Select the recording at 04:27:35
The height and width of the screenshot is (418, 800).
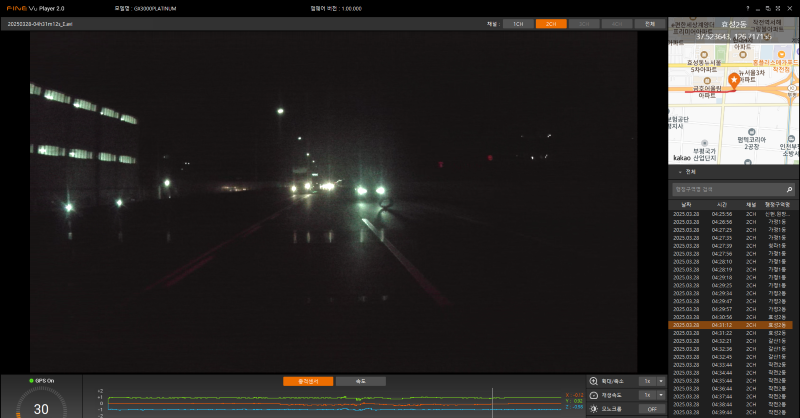click(731, 238)
